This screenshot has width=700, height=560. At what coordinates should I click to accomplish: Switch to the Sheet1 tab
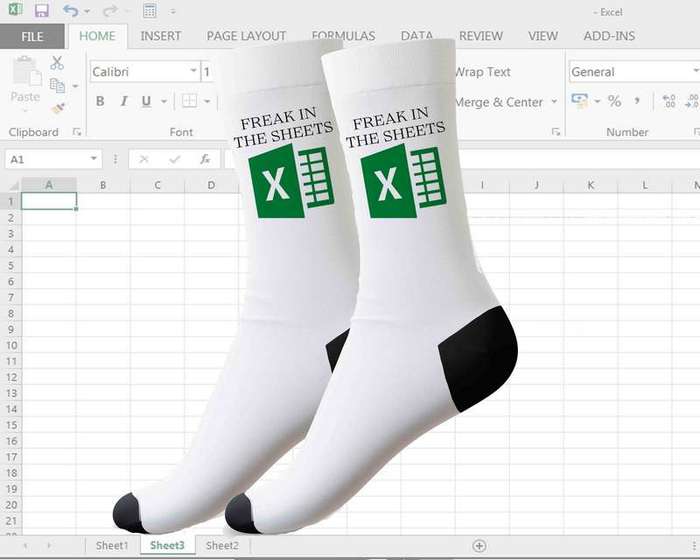click(112, 545)
